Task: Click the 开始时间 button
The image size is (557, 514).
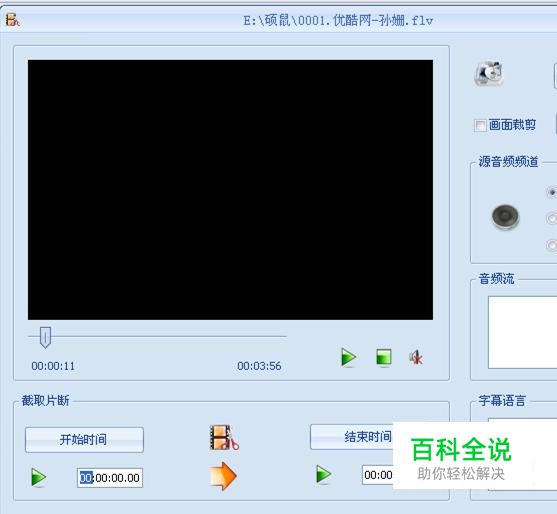Action: (x=85, y=440)
